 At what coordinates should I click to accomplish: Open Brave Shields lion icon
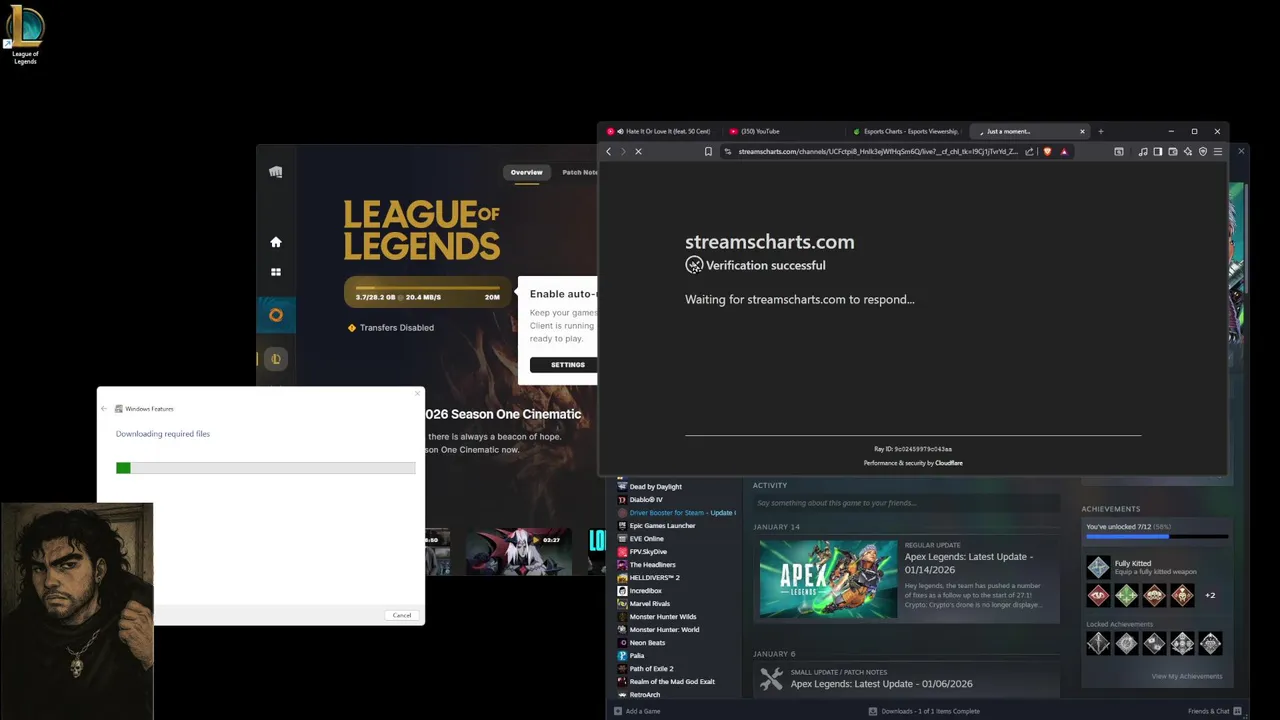1047,152
